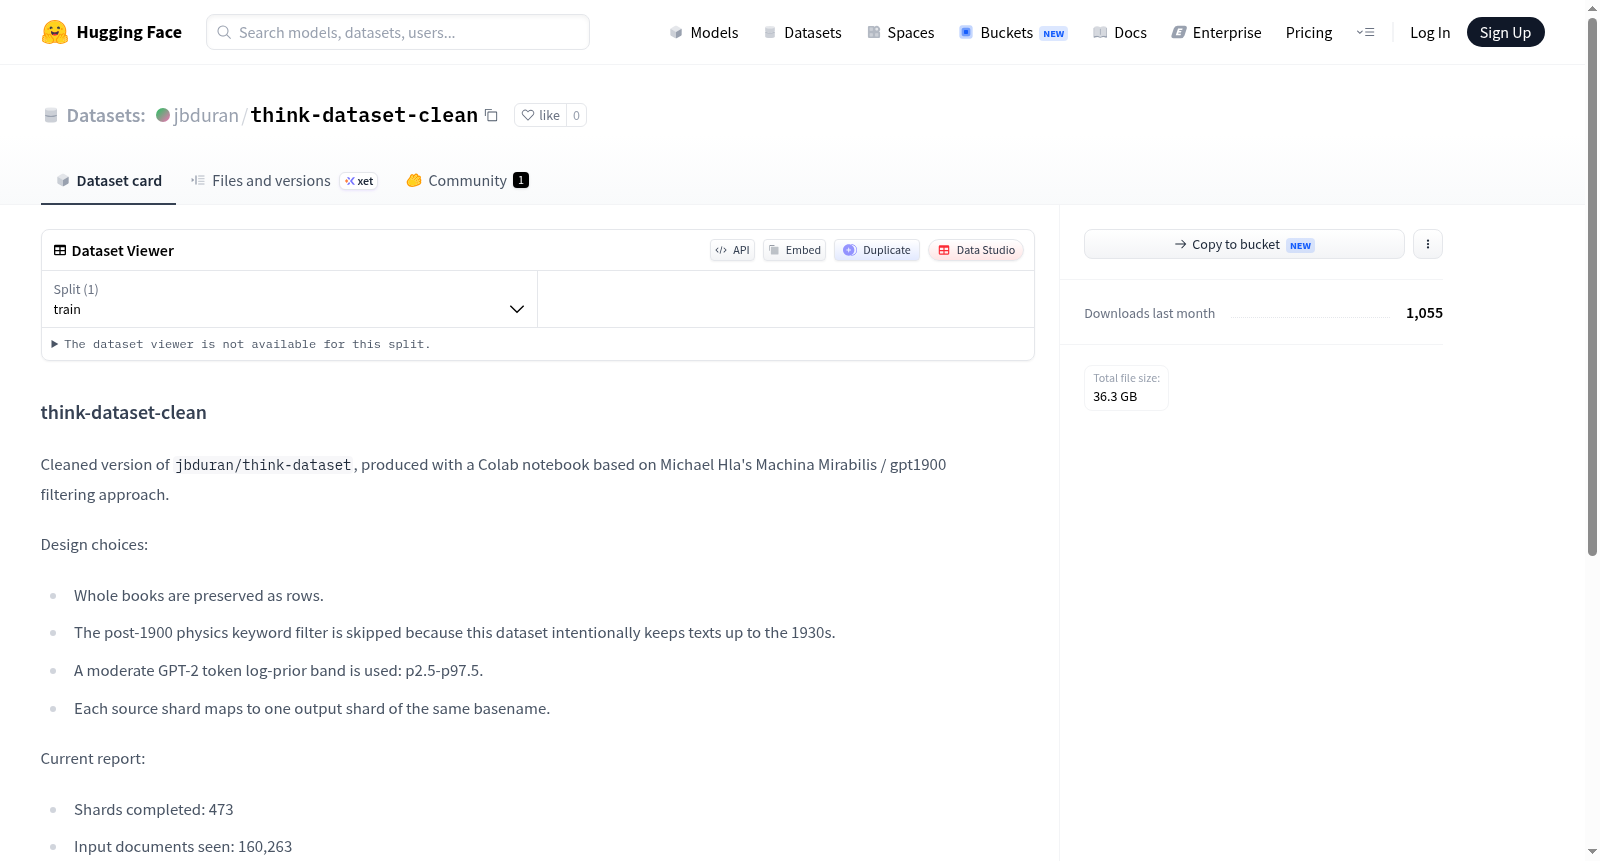Focus the search models input field

click(398, 32)
